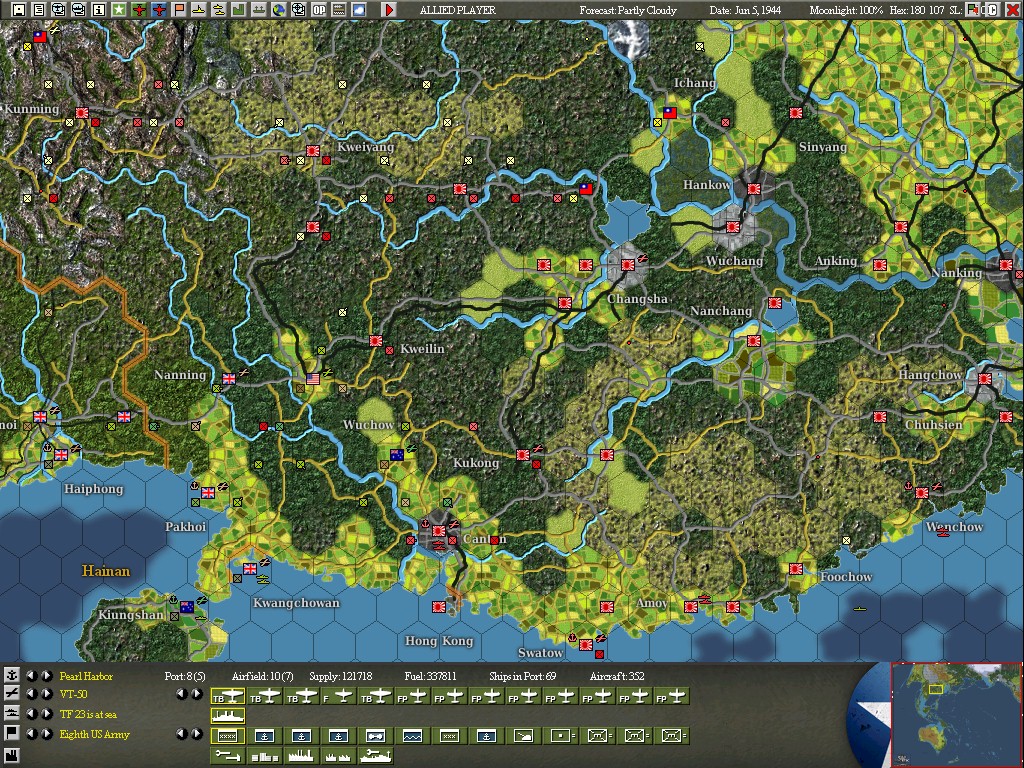Select the highlighted XXXX army HQ icon
Viewport: 1024px width, 768px height.
pyautogui.click(x=228, y=736)
